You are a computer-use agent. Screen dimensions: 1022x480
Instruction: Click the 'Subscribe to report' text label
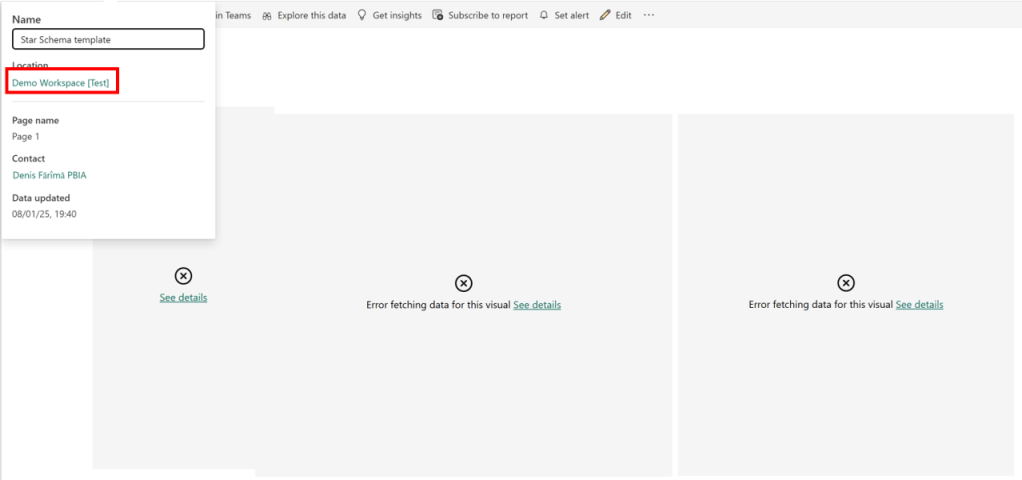point(488,16)
